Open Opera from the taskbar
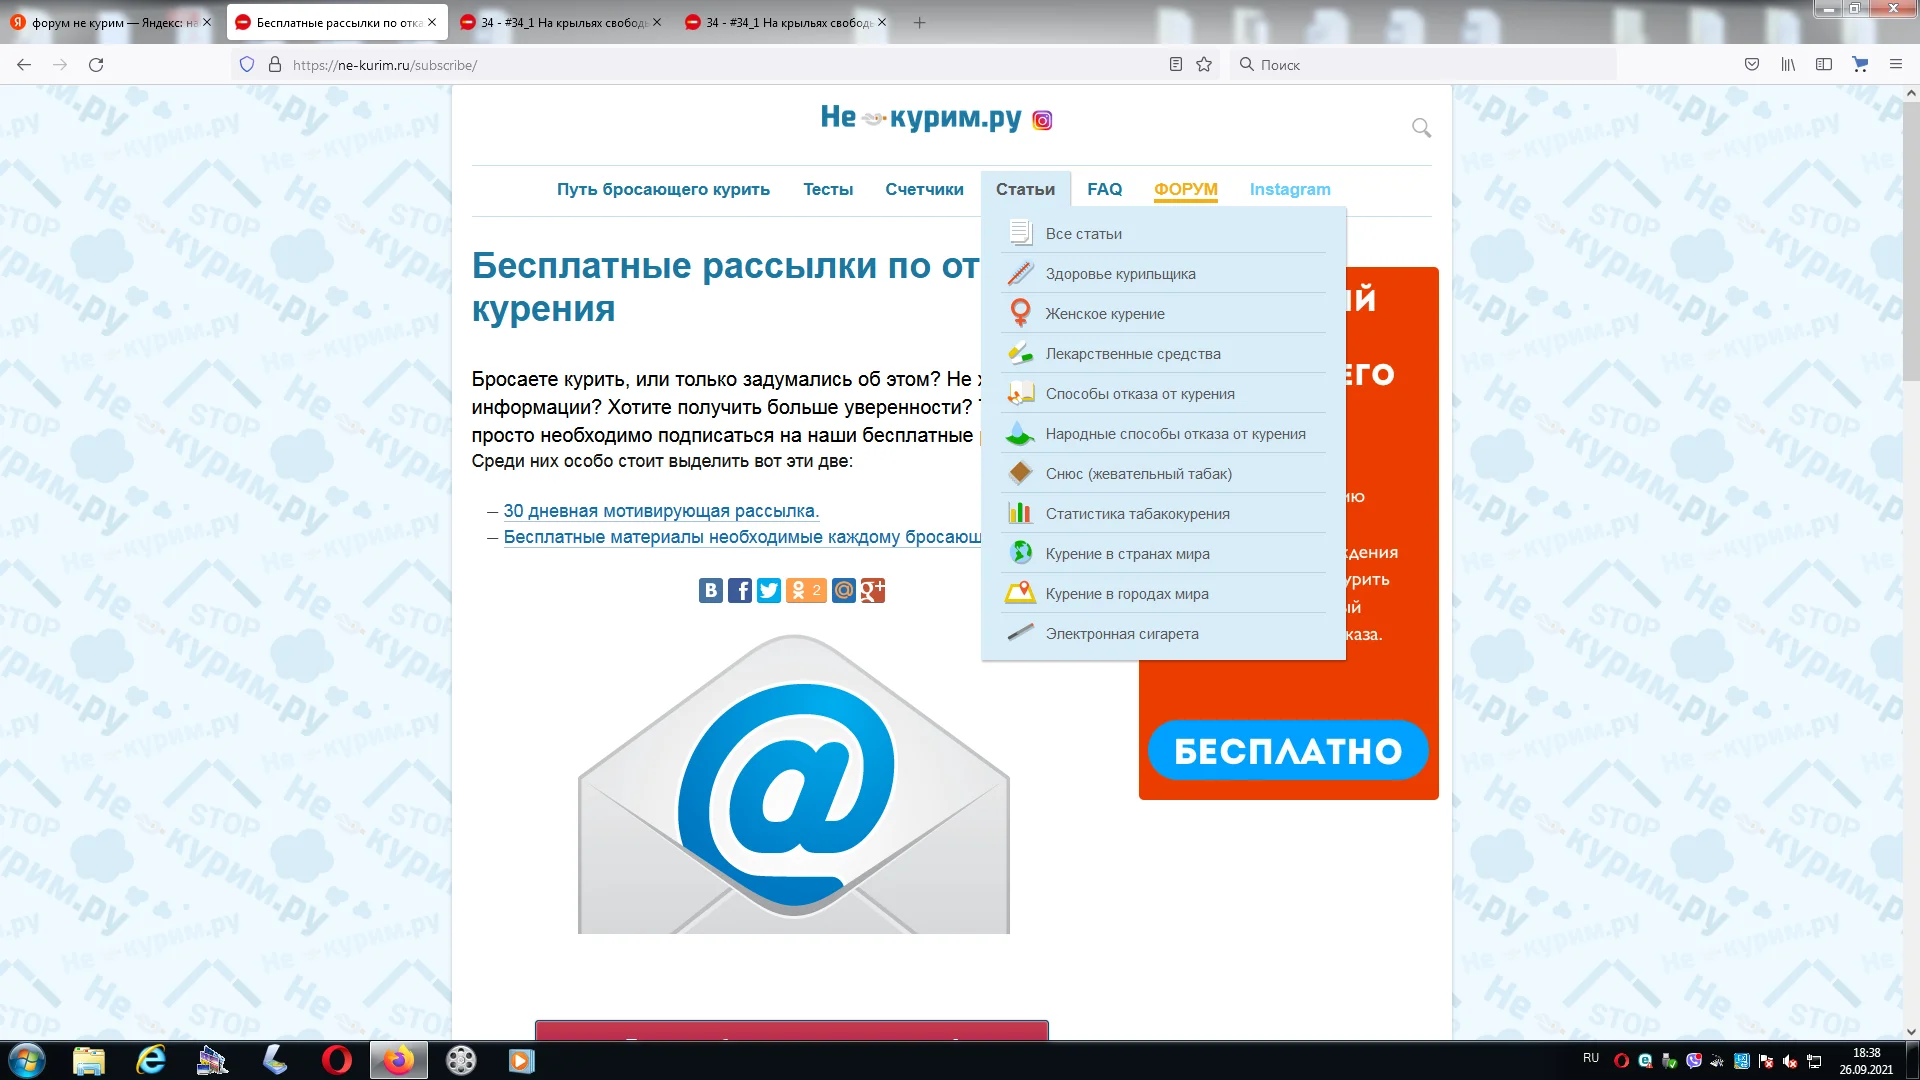Viewport: 1920px width, 1080px height. click(338, 1061)
